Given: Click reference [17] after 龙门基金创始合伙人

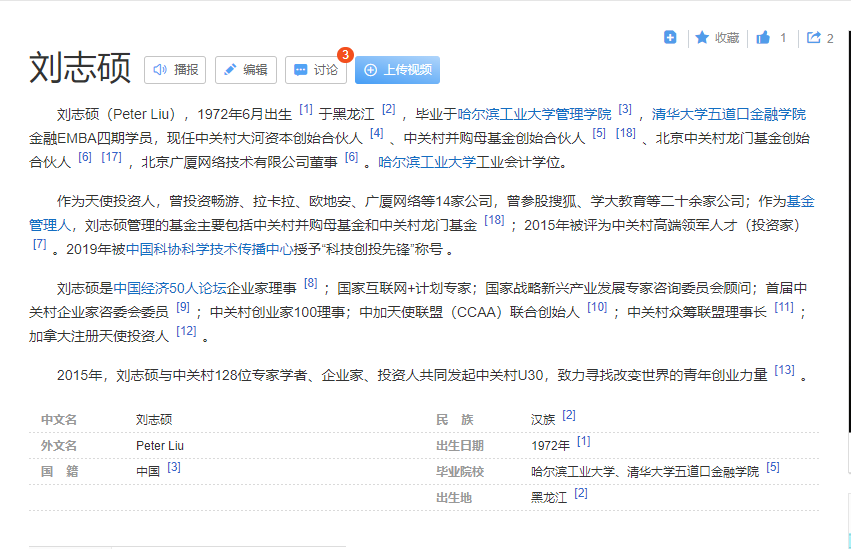Looking at the screenshot, I should pos(112,157).
